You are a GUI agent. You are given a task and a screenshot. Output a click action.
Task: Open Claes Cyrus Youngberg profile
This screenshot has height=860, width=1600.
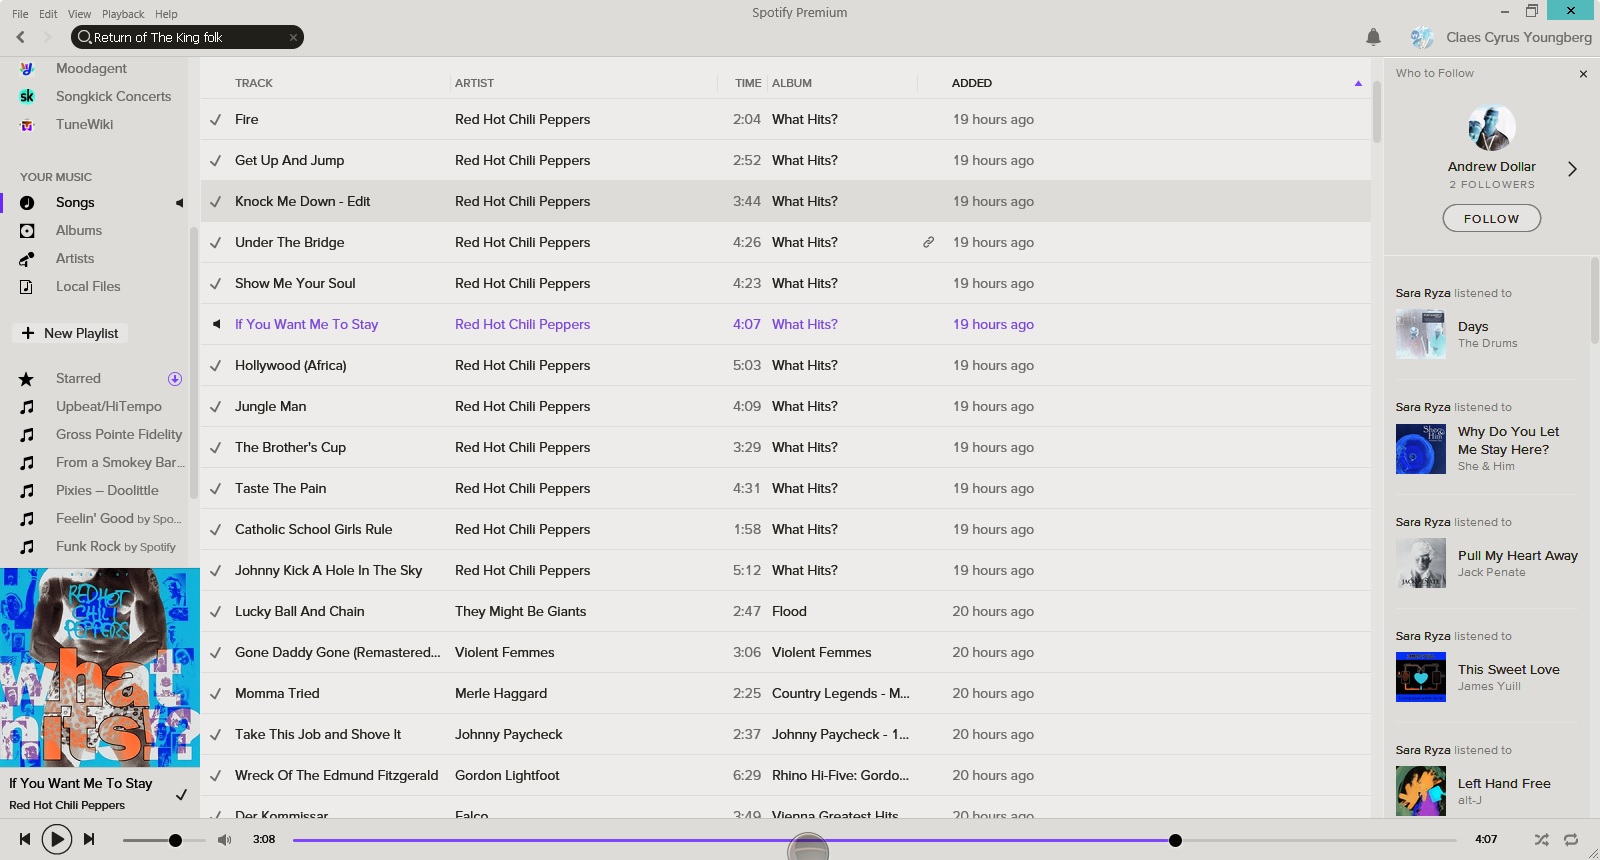1518,37
